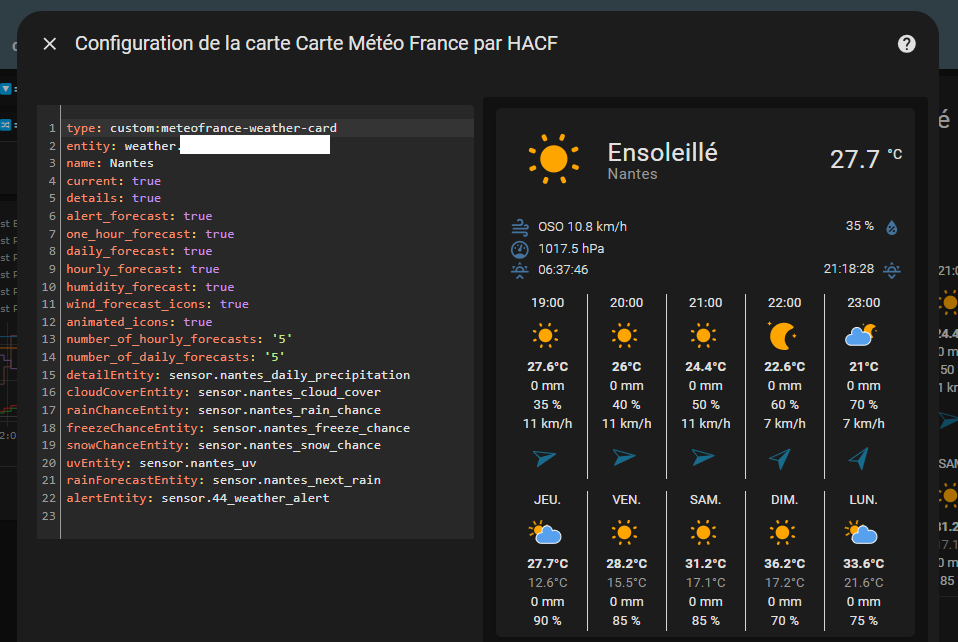Click the name: Nantes line in editor
The image size is (958, 642).
point(110,163)
